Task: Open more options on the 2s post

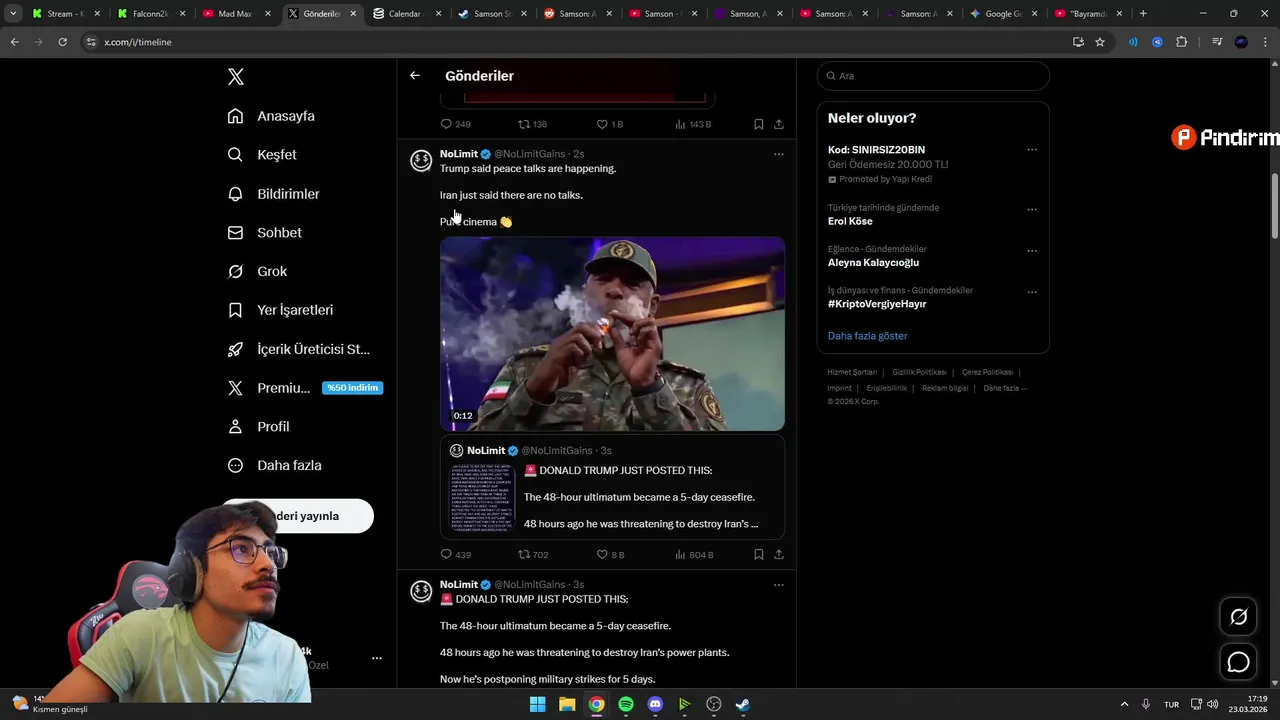Action: (778, 154)
